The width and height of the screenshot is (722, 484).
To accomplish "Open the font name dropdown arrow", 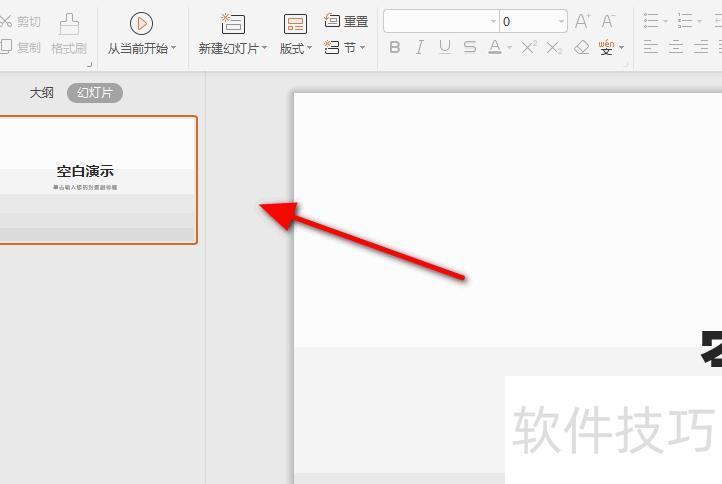I will (x=493, y=21).
